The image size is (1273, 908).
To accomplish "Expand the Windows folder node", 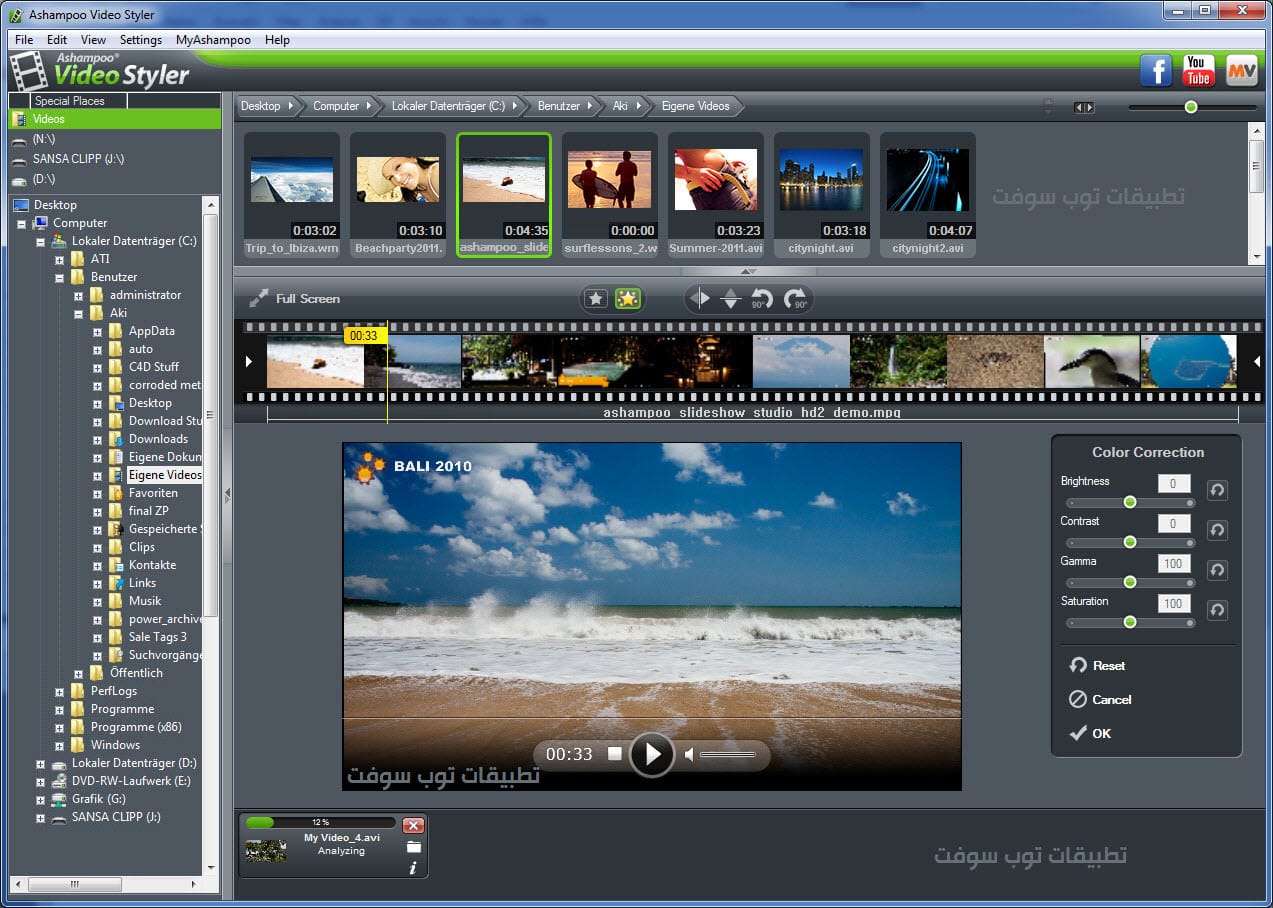I will click(60, 745).
